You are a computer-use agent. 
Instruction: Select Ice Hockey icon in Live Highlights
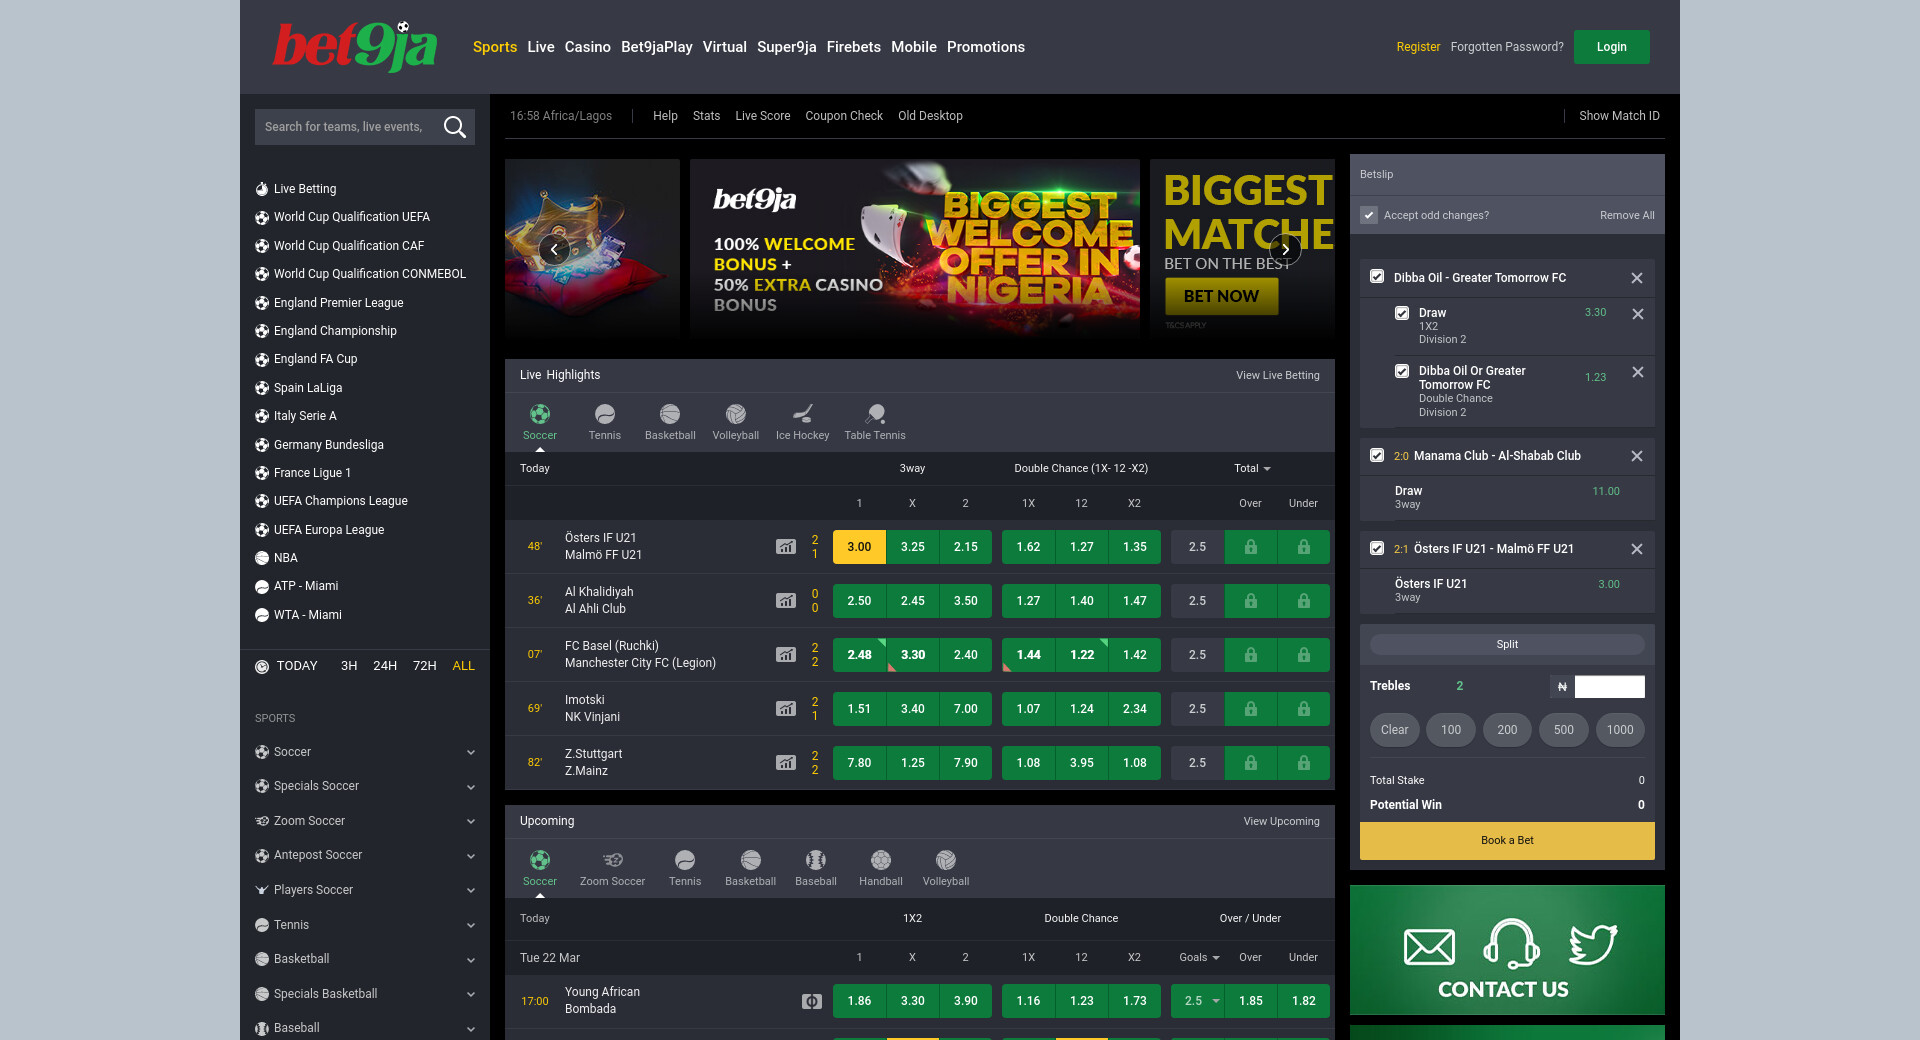point(802,415)
